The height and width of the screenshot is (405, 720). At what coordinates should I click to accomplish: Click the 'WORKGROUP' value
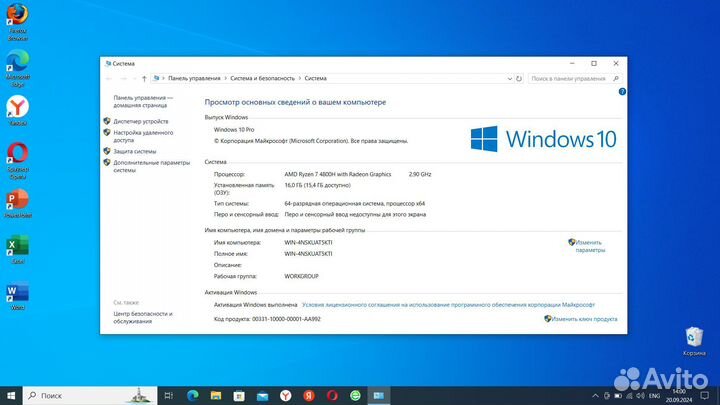click(301, 276)
